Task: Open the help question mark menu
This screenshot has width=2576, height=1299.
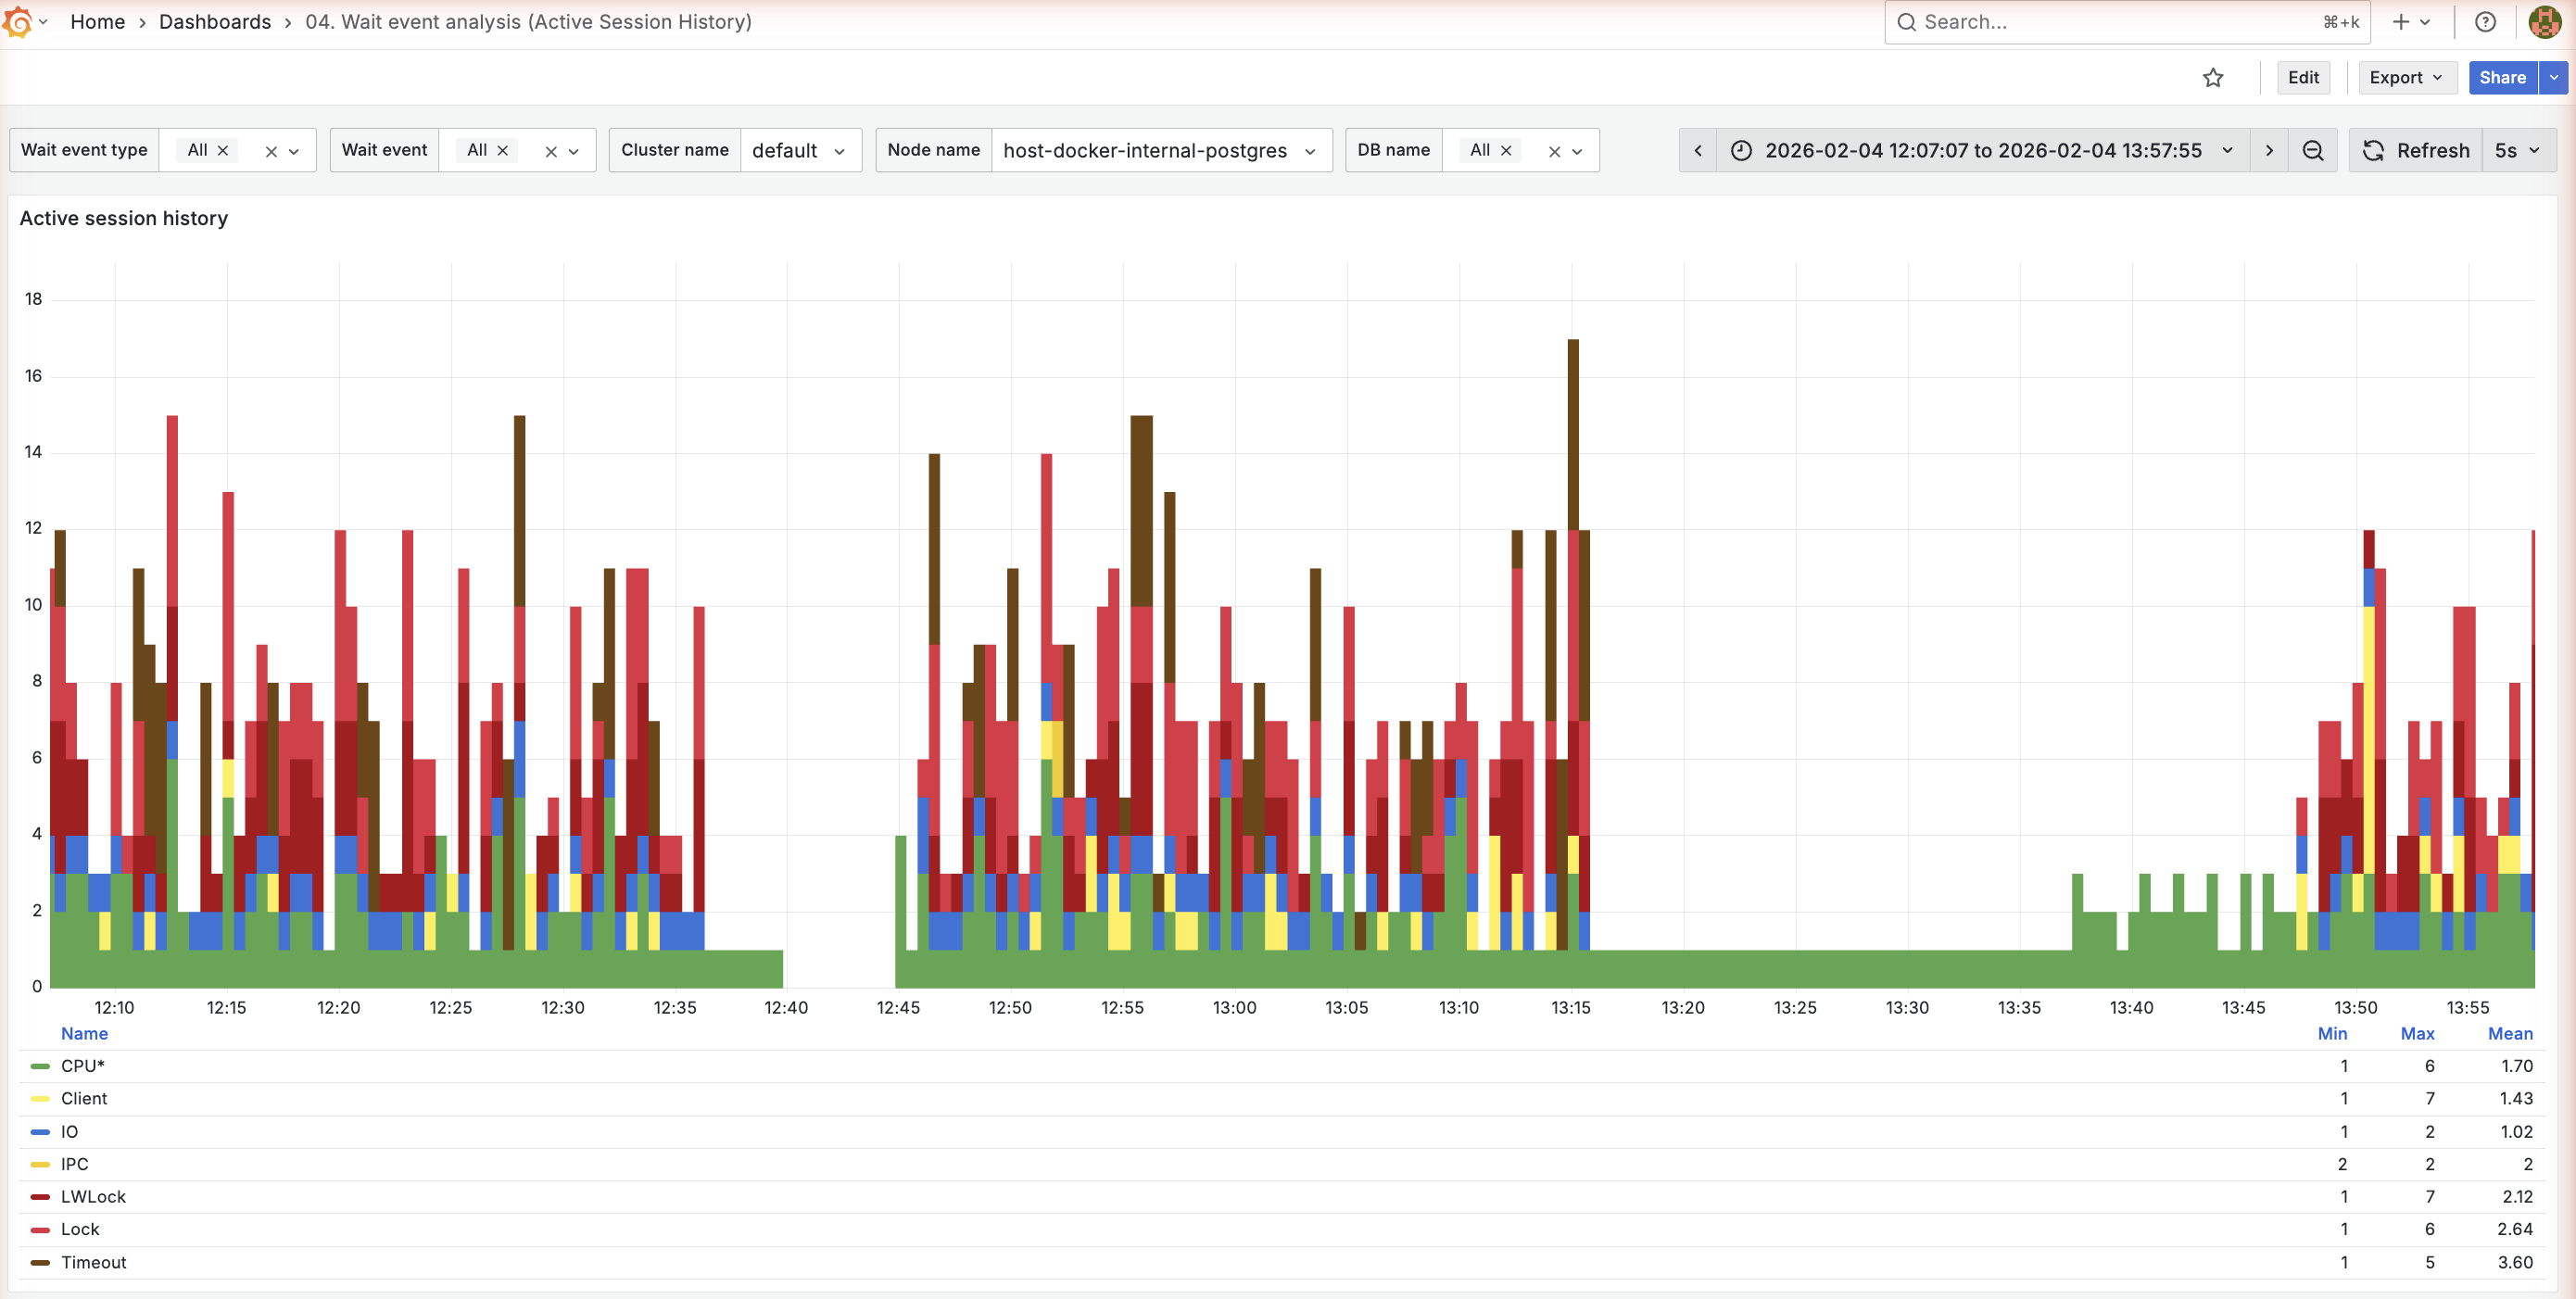Action: (2485, 22)
